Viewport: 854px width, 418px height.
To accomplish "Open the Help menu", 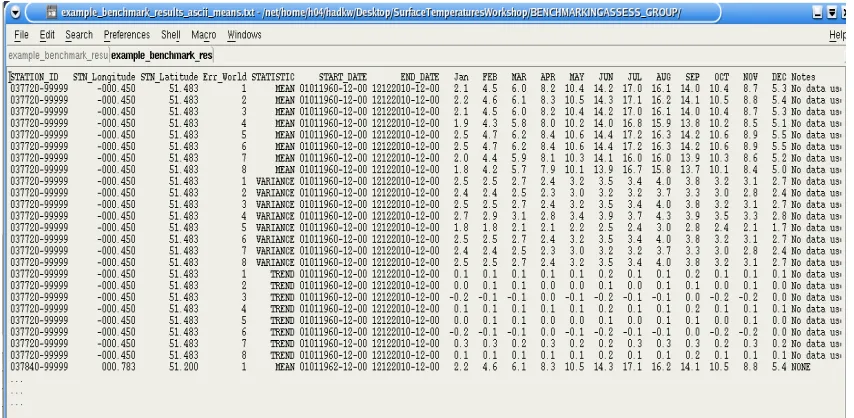I will tap(838, 35).
